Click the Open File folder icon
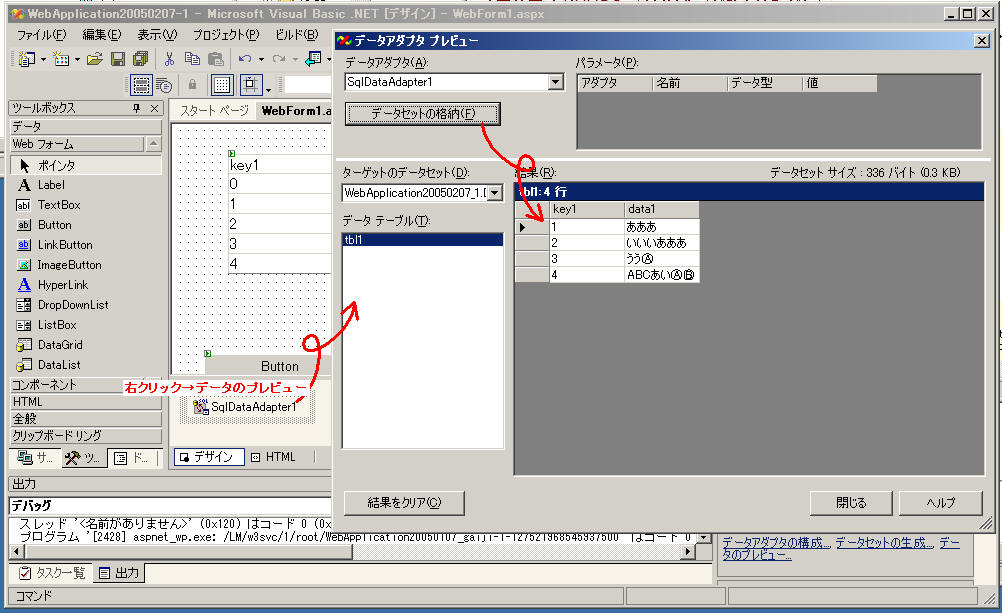 click(x=94, y=59)
